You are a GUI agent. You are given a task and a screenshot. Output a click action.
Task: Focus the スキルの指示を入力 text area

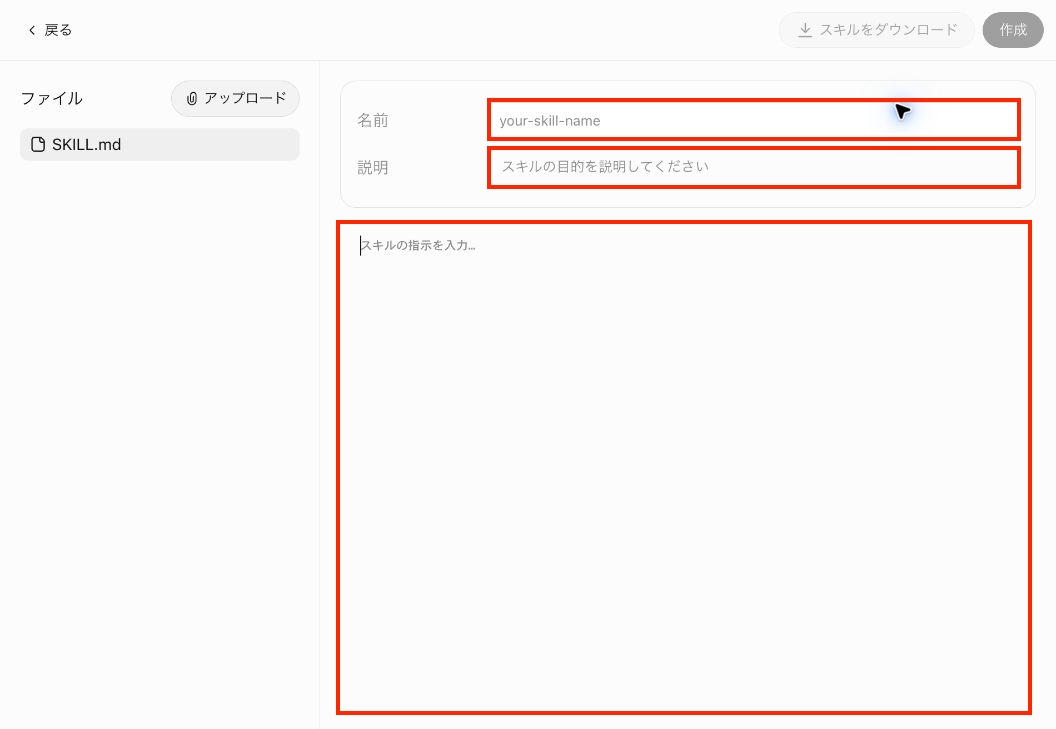tap(684, 467)
